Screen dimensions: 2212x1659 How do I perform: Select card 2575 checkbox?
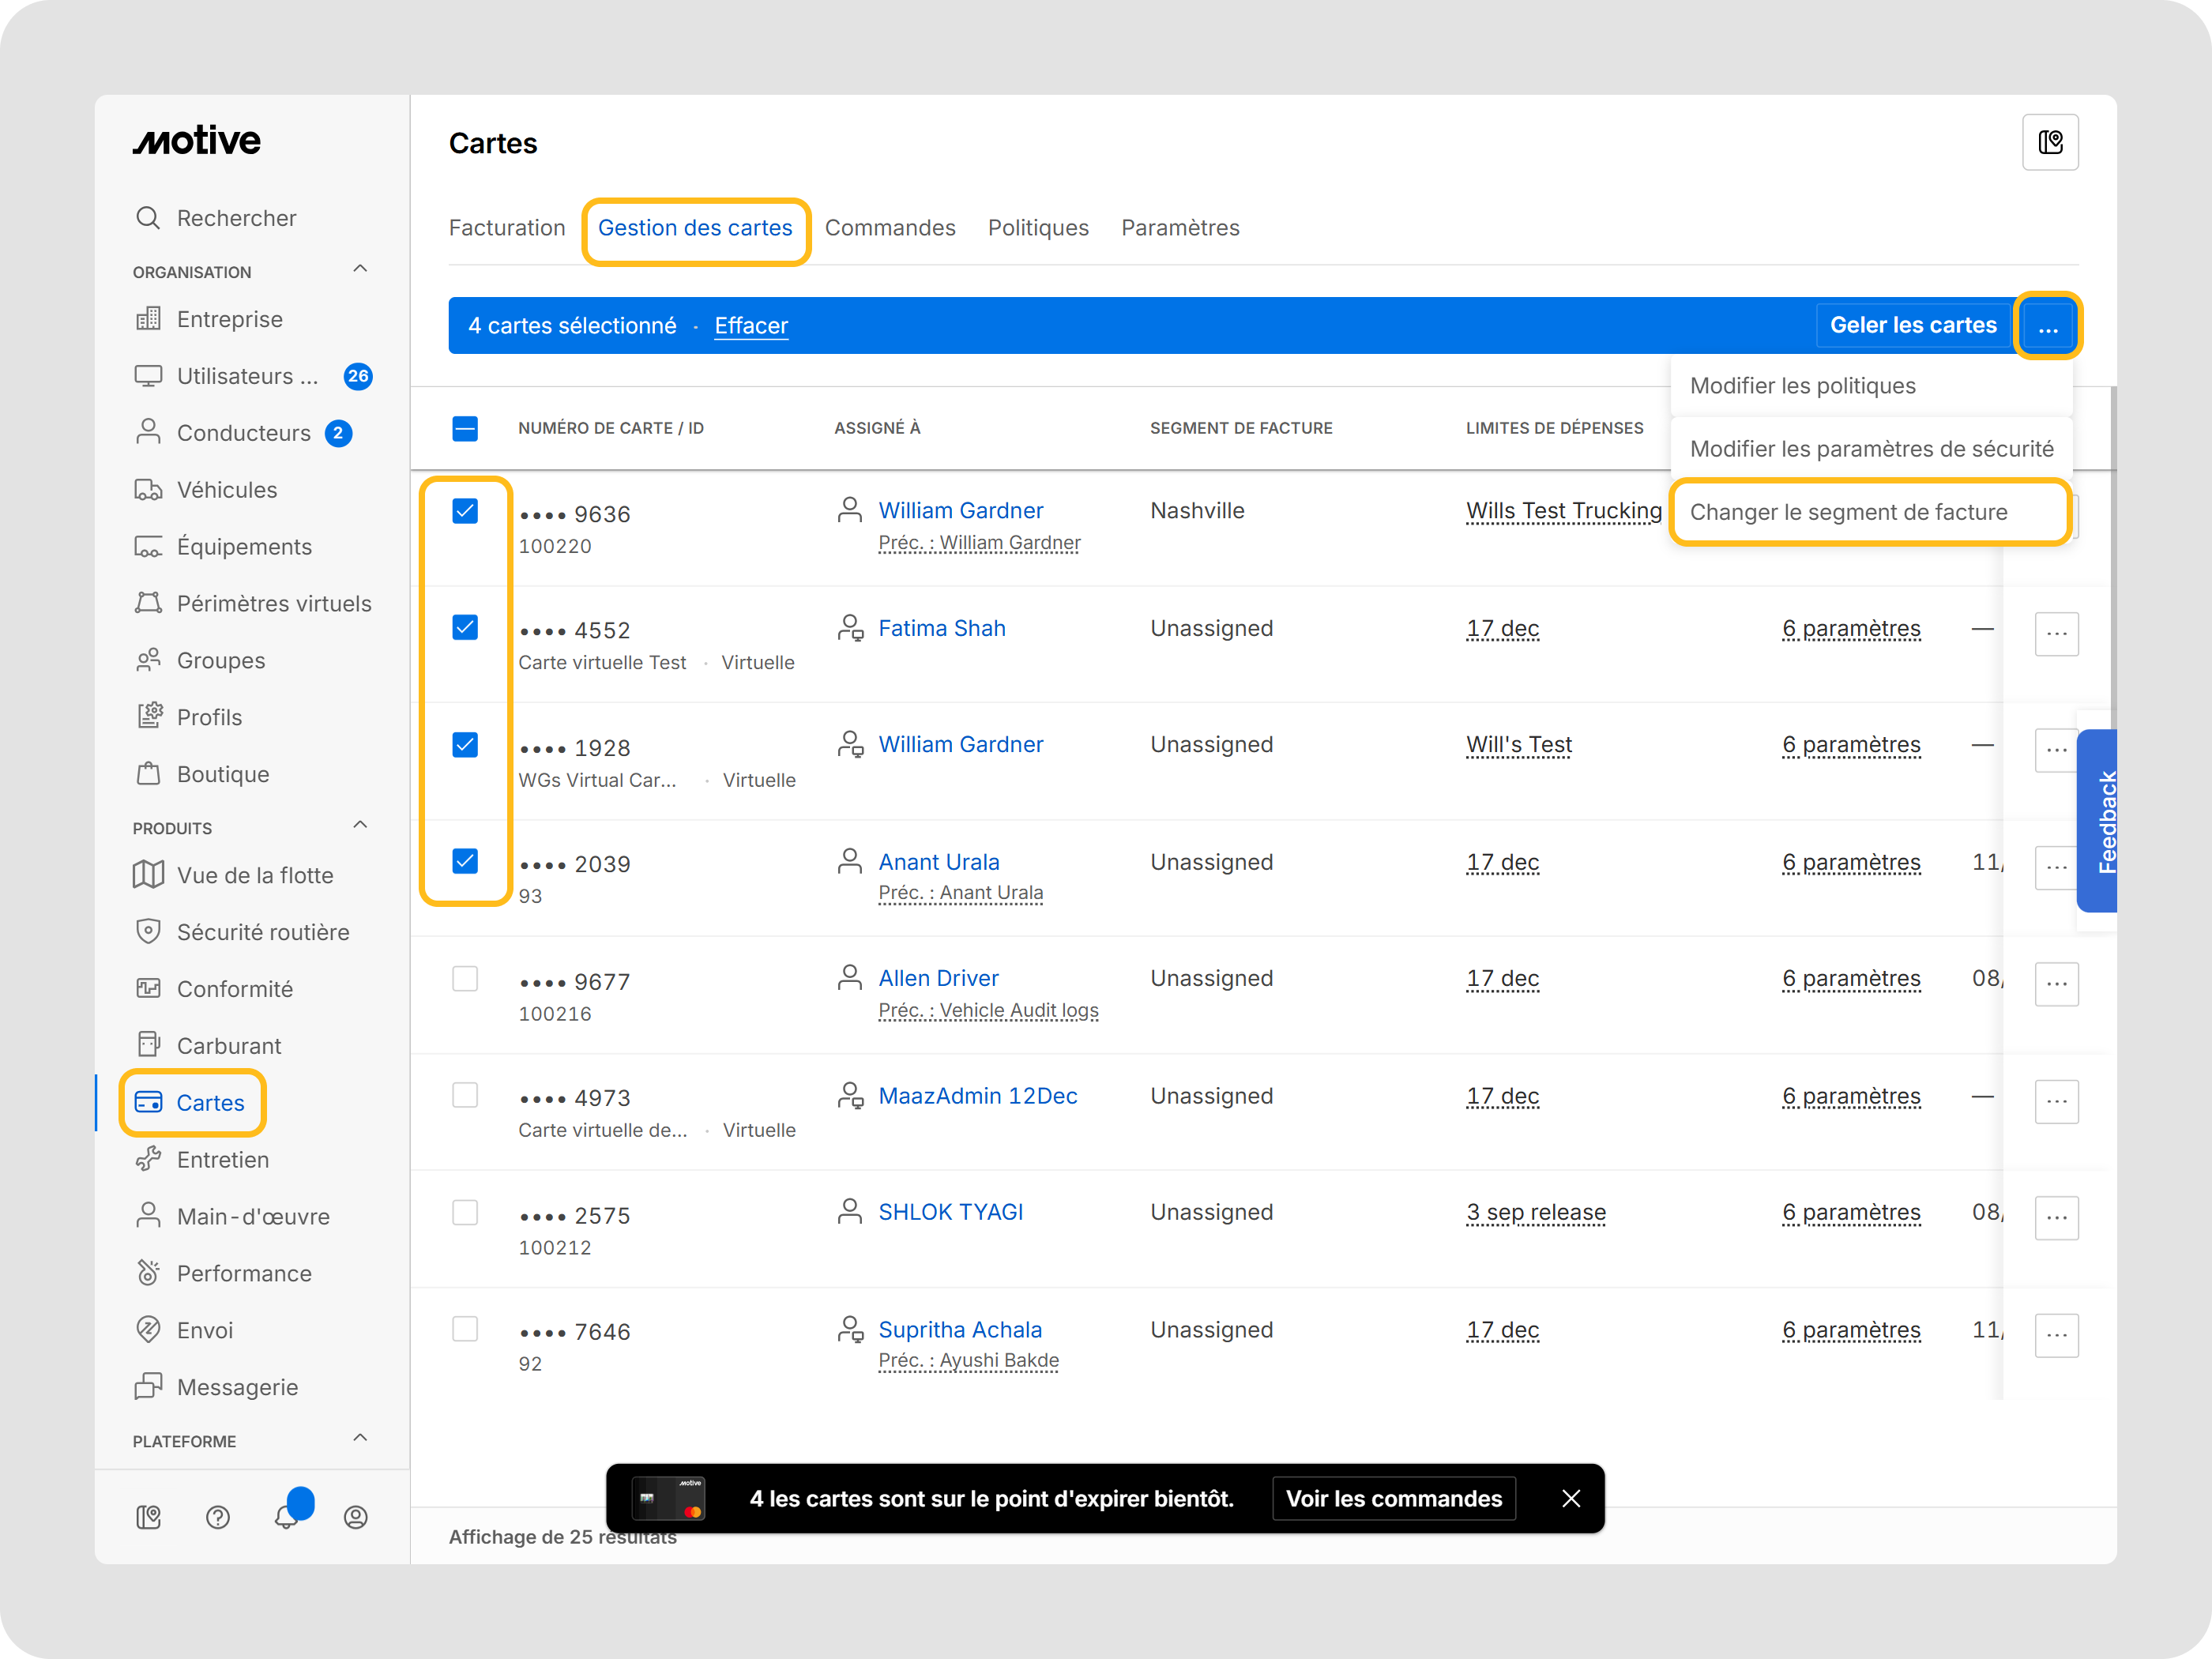point(465,1213)
